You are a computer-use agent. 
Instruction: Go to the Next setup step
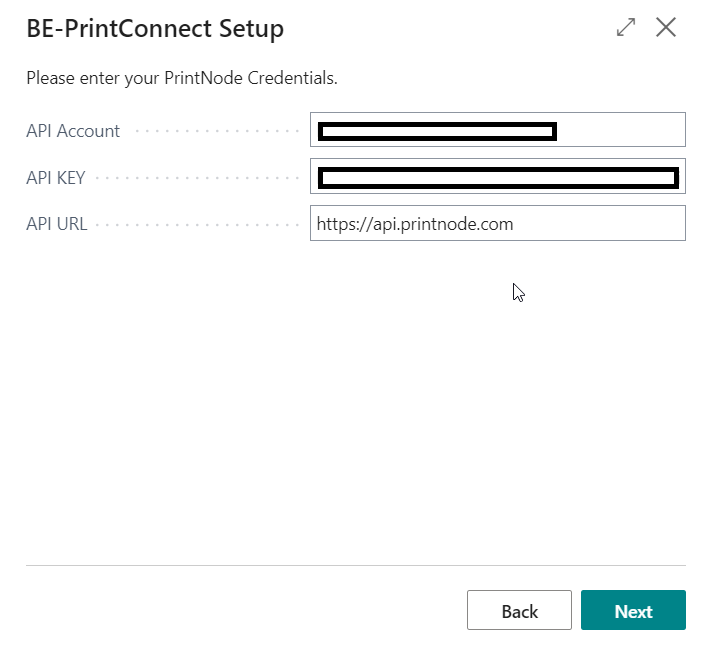coord(633,610)
